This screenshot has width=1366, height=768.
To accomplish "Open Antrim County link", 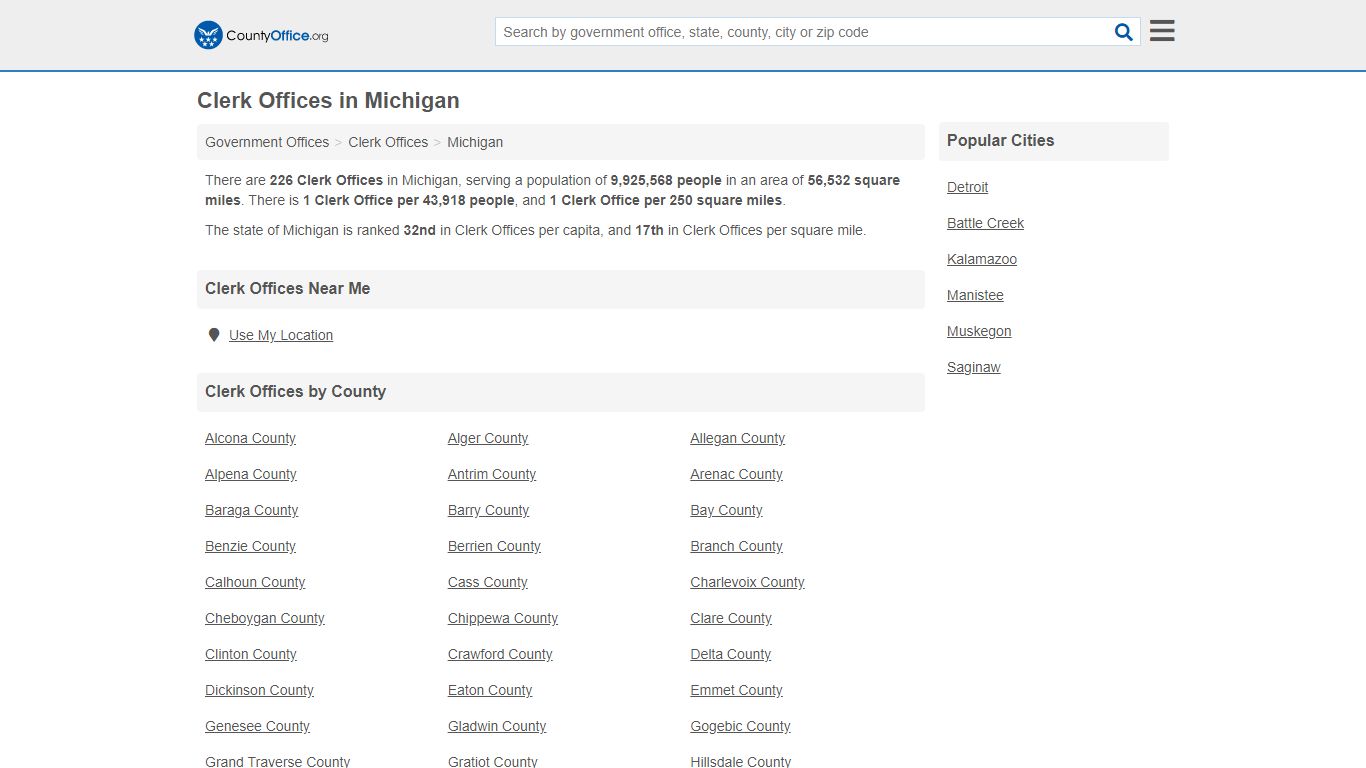I will [492, 474].
